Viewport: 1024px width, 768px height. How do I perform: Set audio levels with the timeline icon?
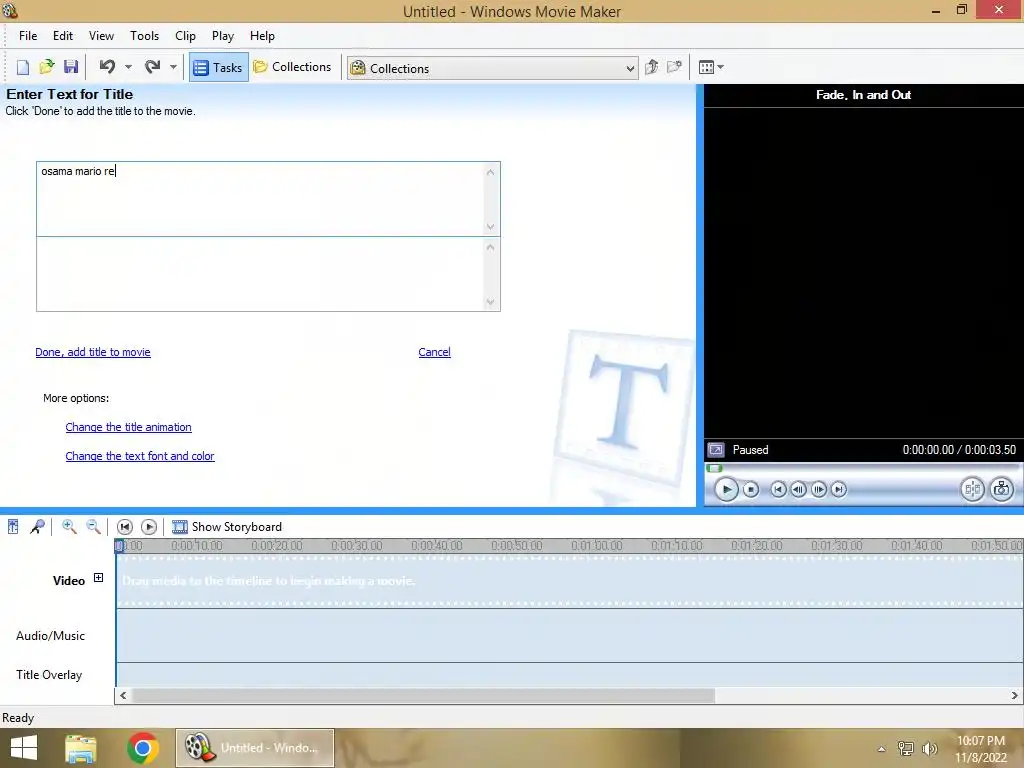click(13, 526)
